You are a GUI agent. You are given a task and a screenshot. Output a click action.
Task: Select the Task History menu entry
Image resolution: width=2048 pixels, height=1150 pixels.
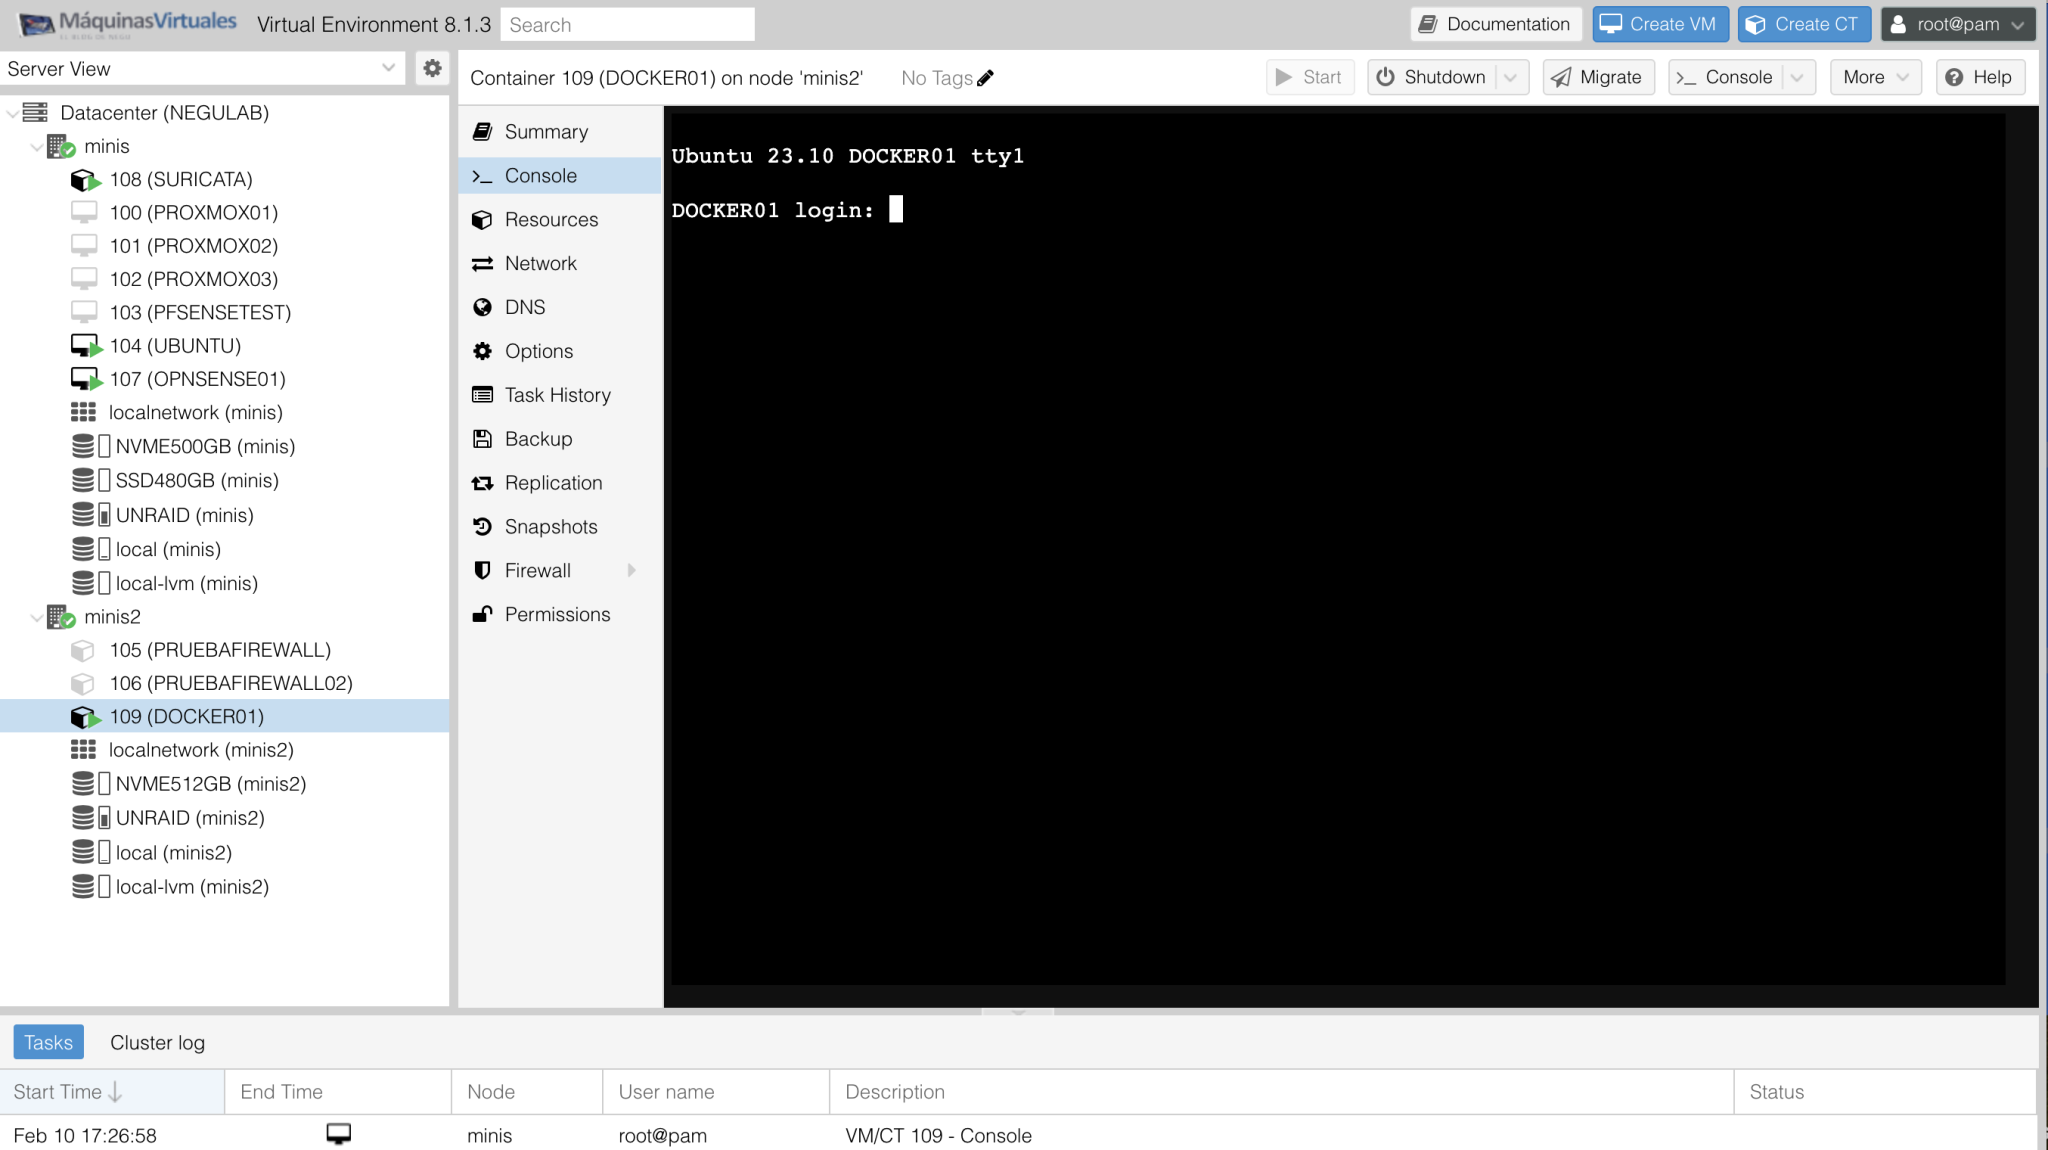[x=557, y=395]
